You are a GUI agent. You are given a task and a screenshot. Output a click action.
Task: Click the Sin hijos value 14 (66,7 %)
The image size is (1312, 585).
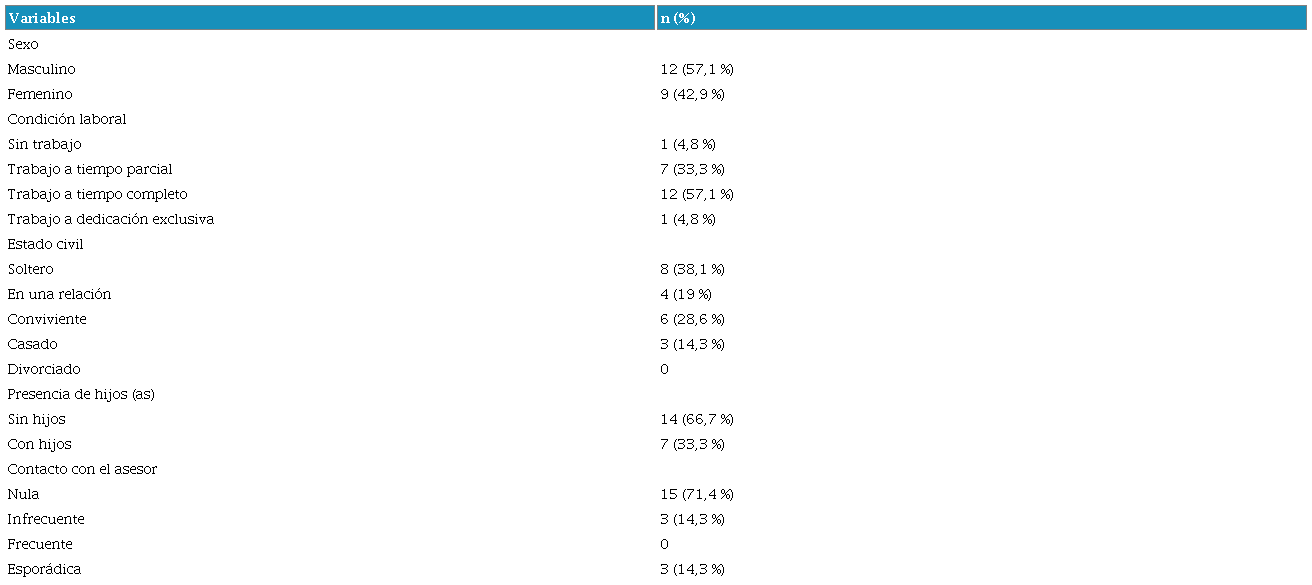coord(697,419)
